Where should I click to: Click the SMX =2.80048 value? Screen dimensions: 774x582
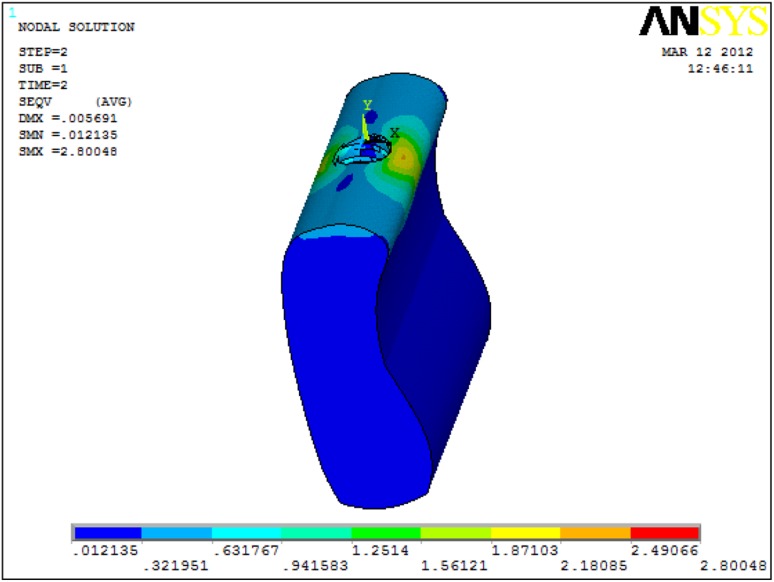pyautogui.click(x=68, y=152)
